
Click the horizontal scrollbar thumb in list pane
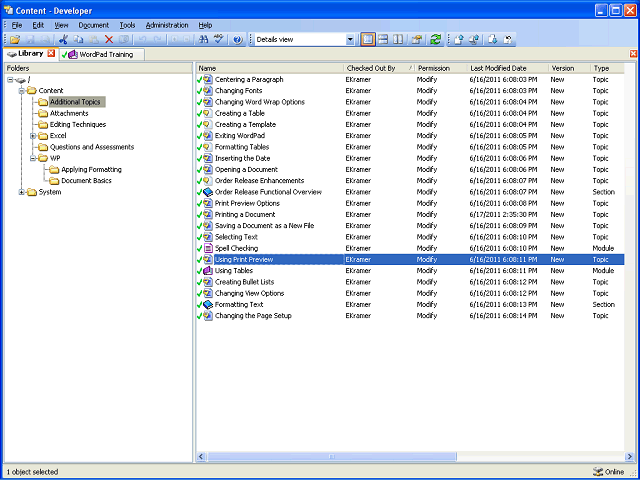click(331, 456)
